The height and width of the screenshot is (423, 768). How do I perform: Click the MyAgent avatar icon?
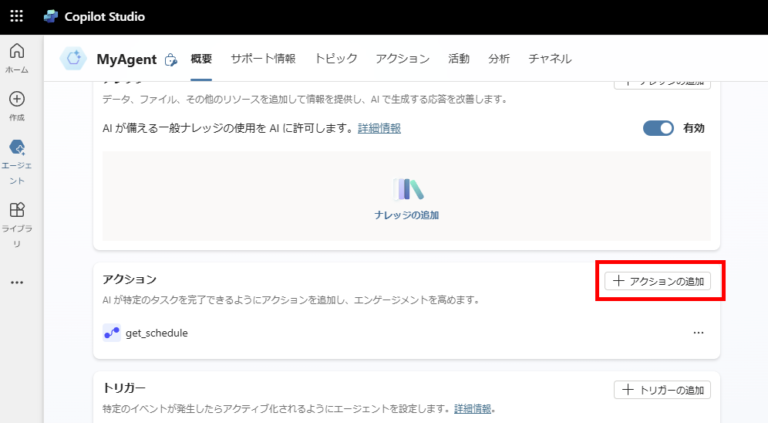pos(73,59)
